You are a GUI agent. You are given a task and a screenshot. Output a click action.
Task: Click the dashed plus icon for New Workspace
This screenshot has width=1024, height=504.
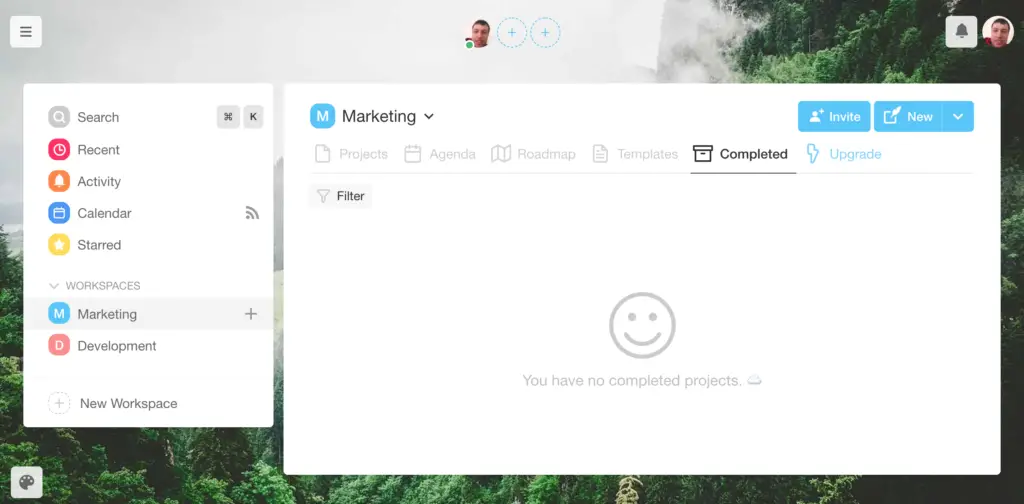coord(59,403)
